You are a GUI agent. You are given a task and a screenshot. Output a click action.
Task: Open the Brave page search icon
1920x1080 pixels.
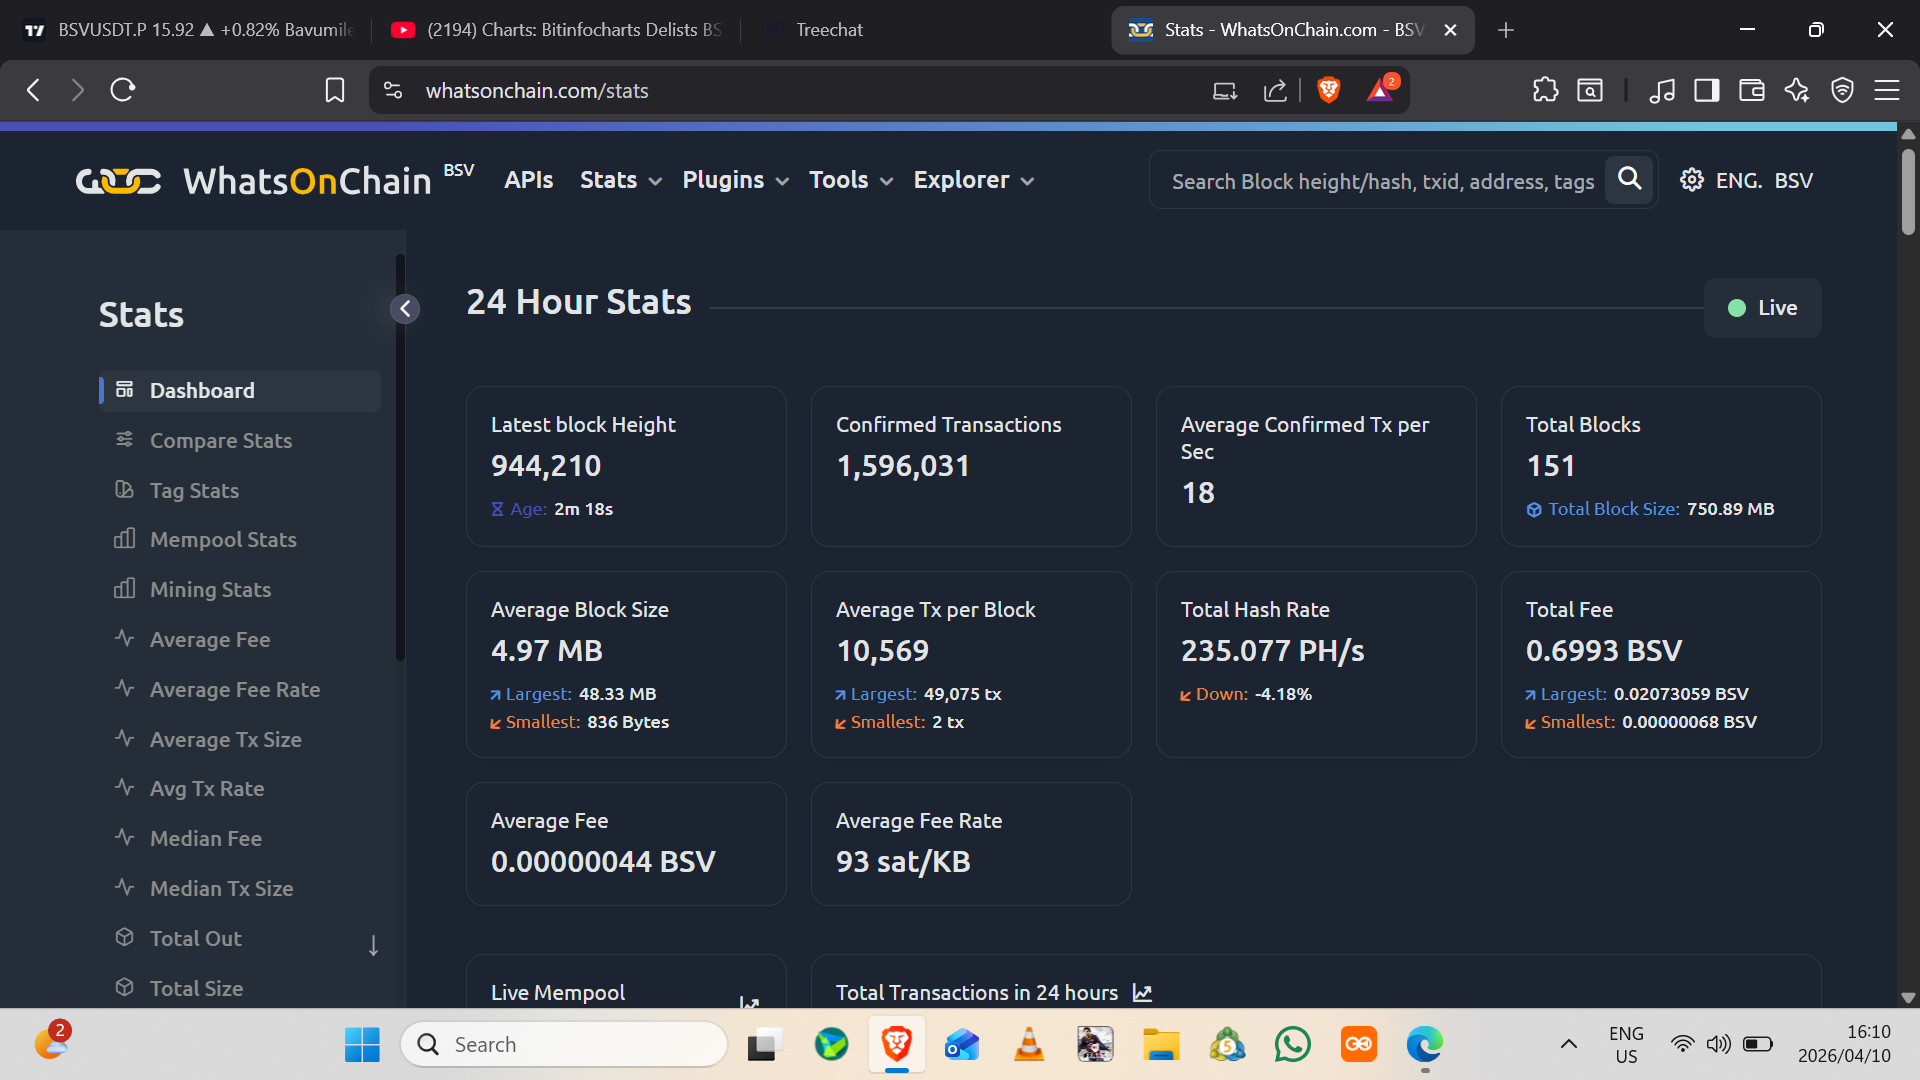tap(1590, 91)
